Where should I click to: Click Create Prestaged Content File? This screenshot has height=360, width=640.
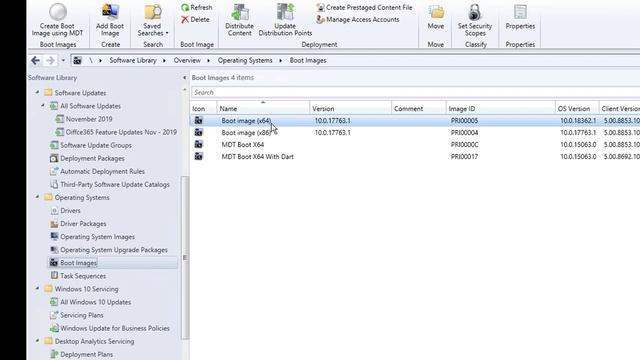click(x=364, y=7)
